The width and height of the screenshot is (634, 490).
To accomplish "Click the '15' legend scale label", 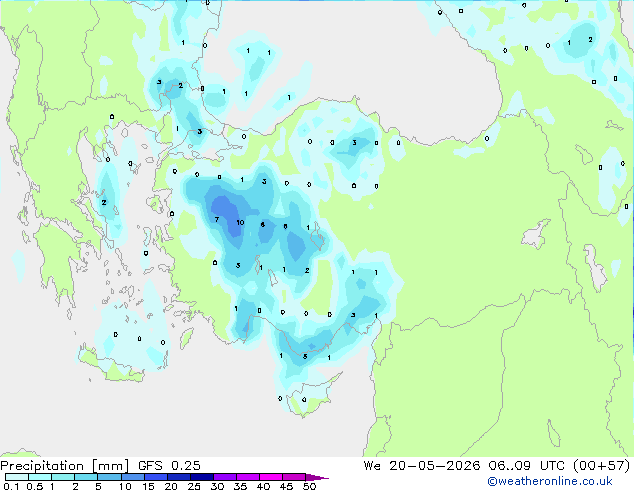I will (148, 486).
